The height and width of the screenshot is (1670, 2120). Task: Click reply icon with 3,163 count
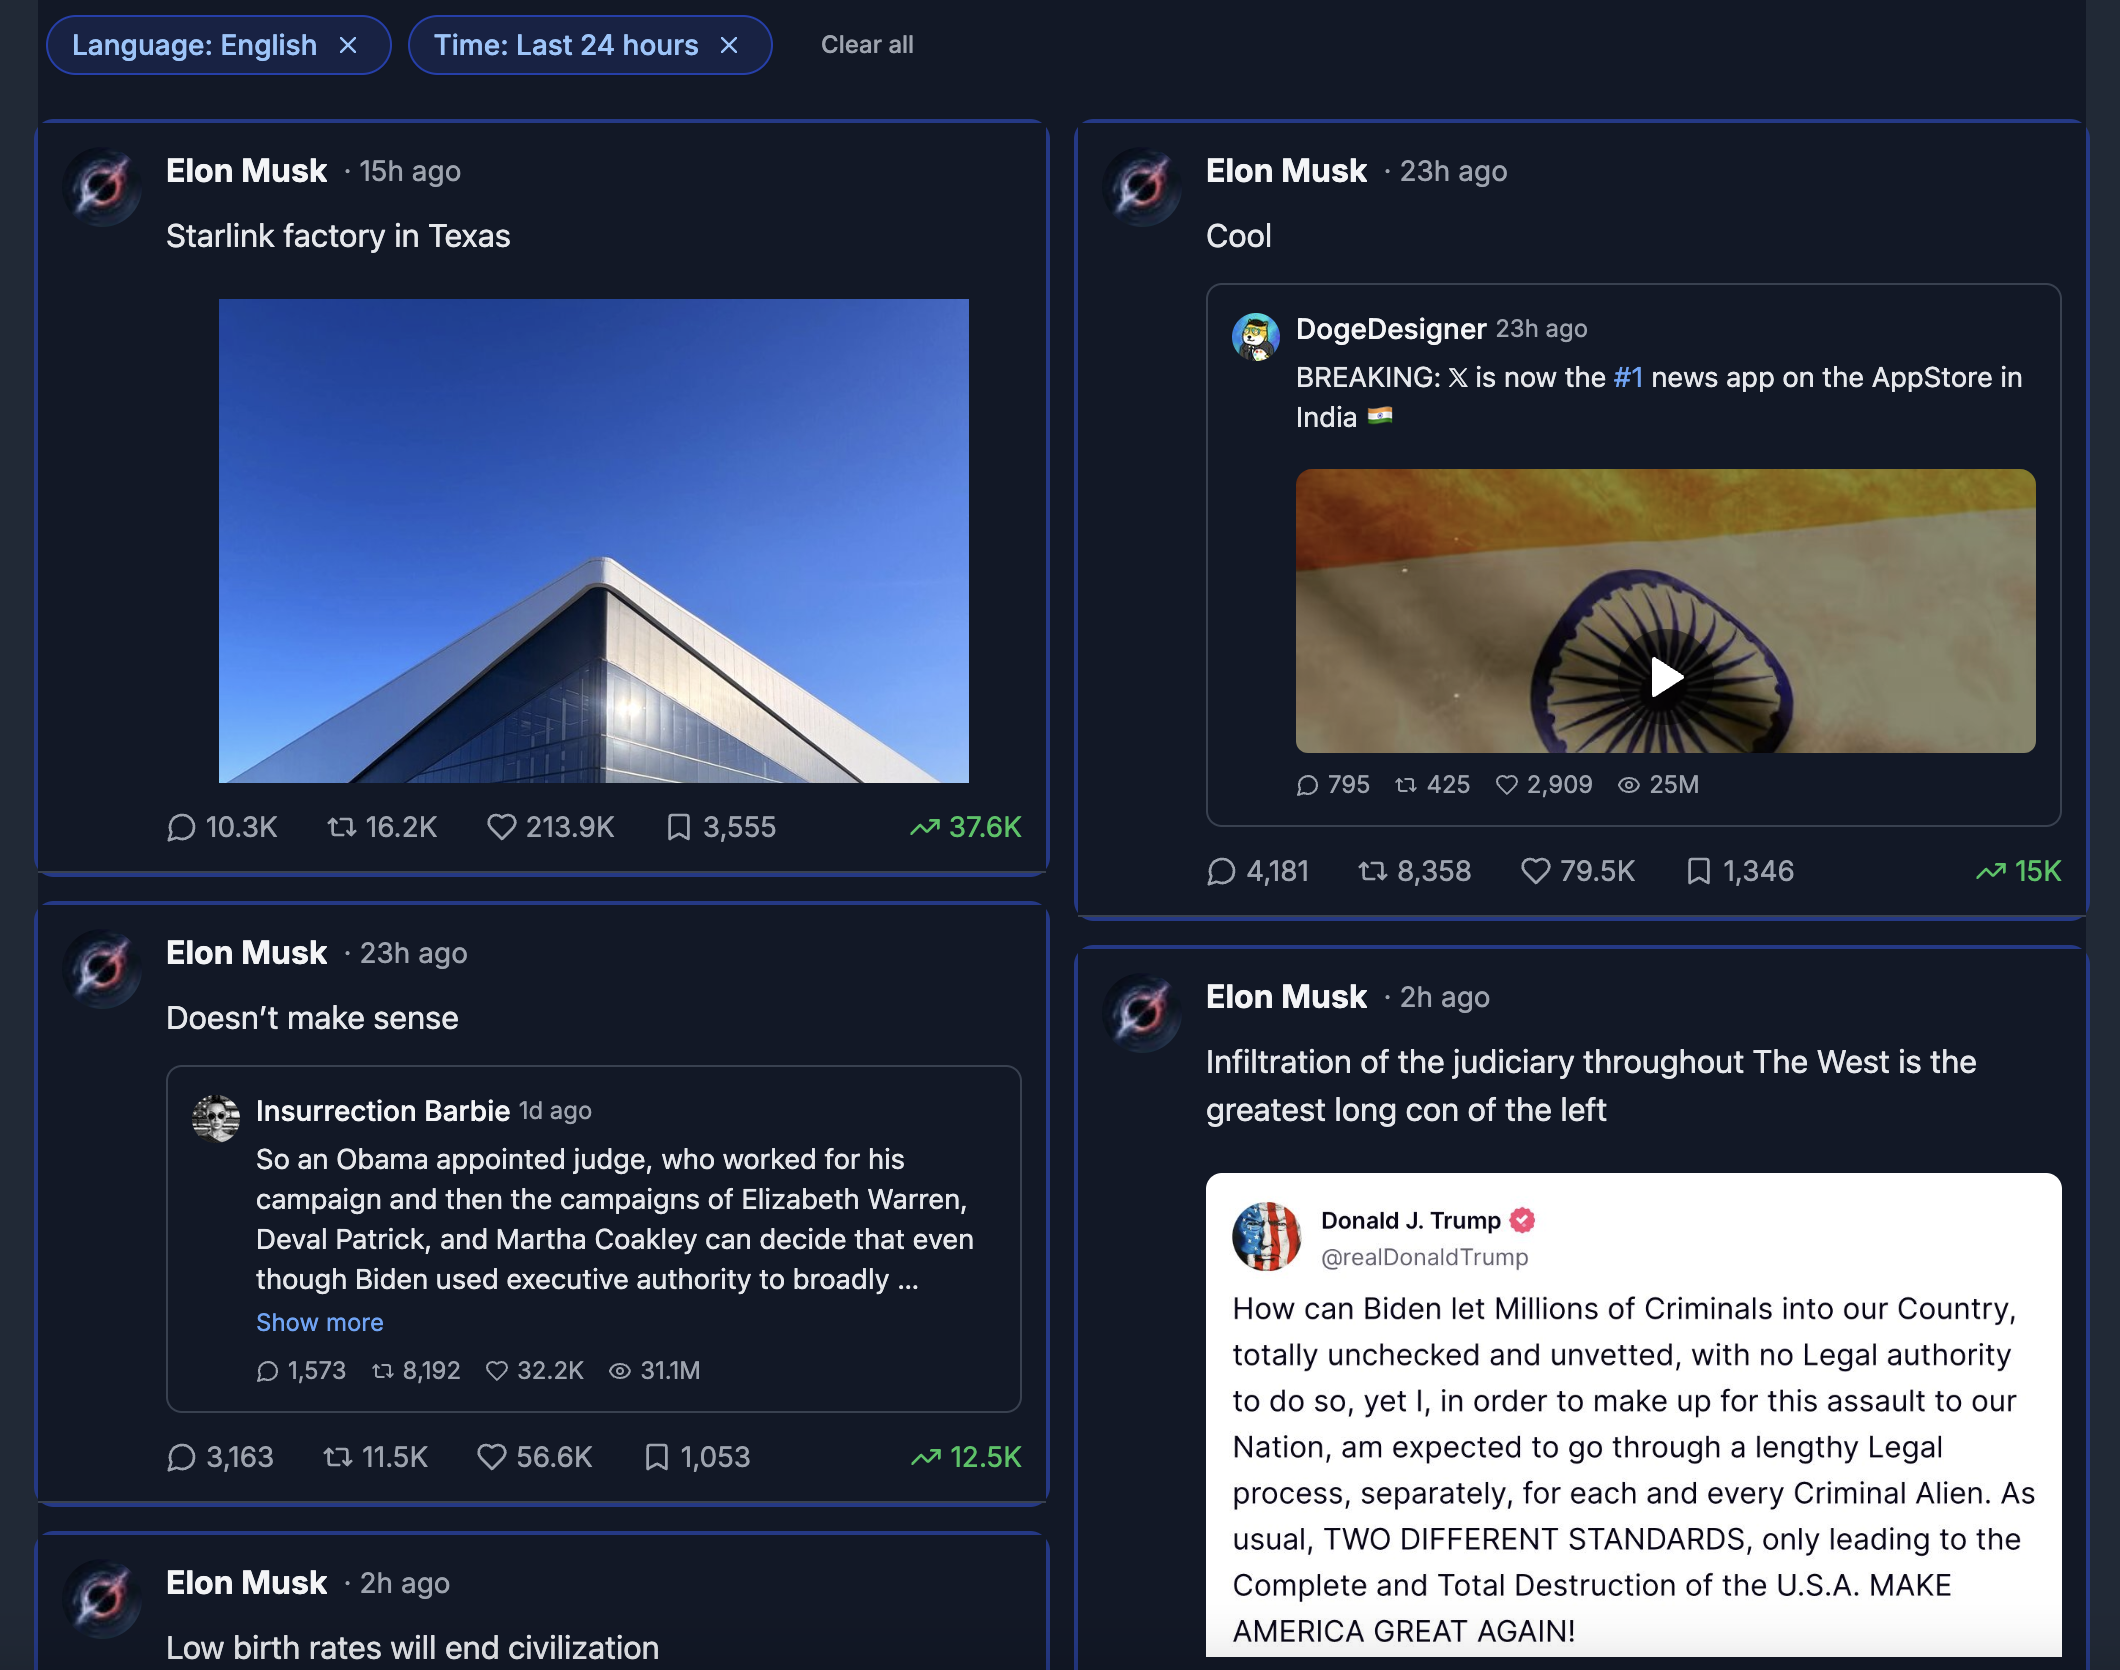click(x=181, y=1457)
